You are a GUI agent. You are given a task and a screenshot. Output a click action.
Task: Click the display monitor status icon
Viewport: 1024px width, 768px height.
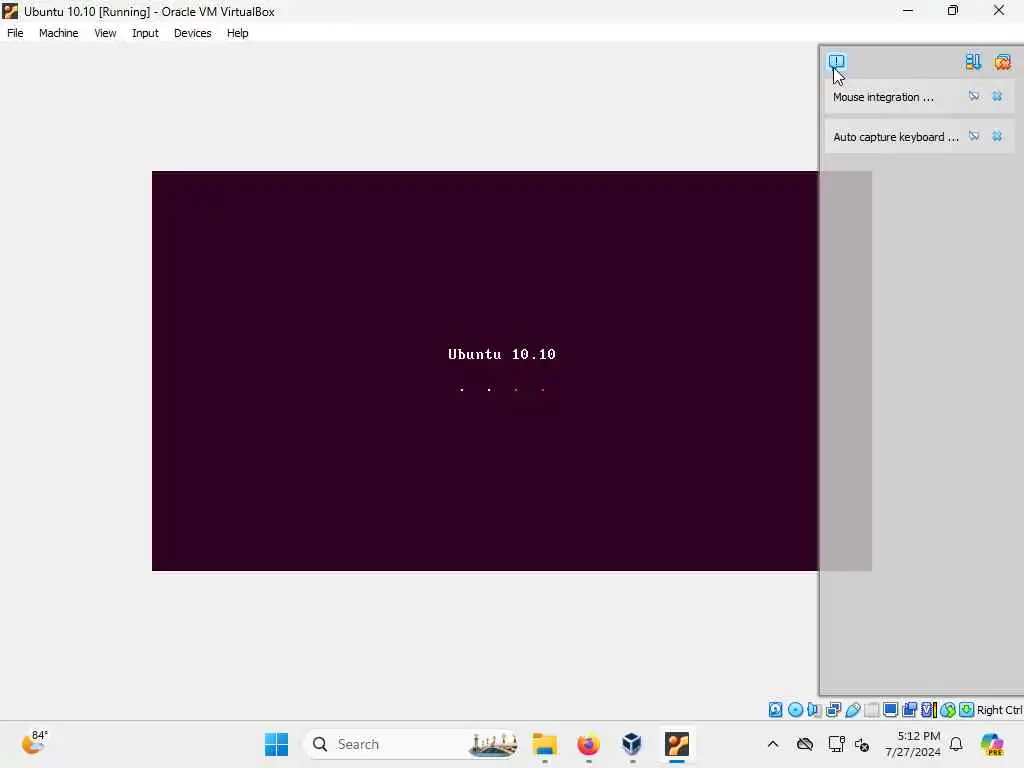tap(890, 710)
